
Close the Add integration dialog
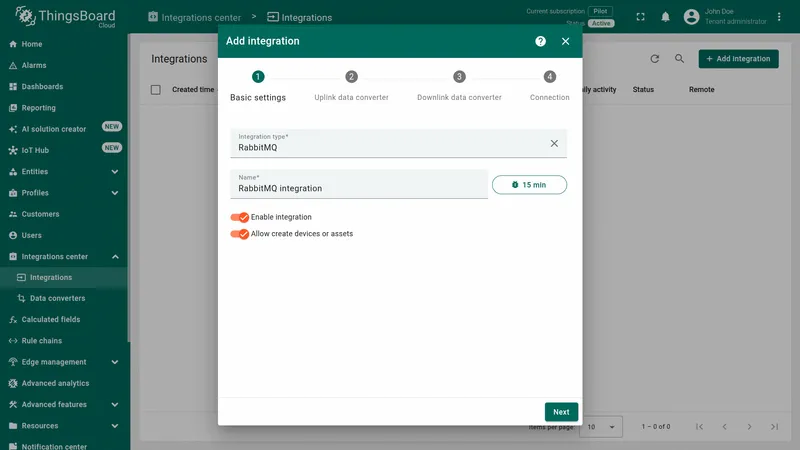(x=565, y=41)
